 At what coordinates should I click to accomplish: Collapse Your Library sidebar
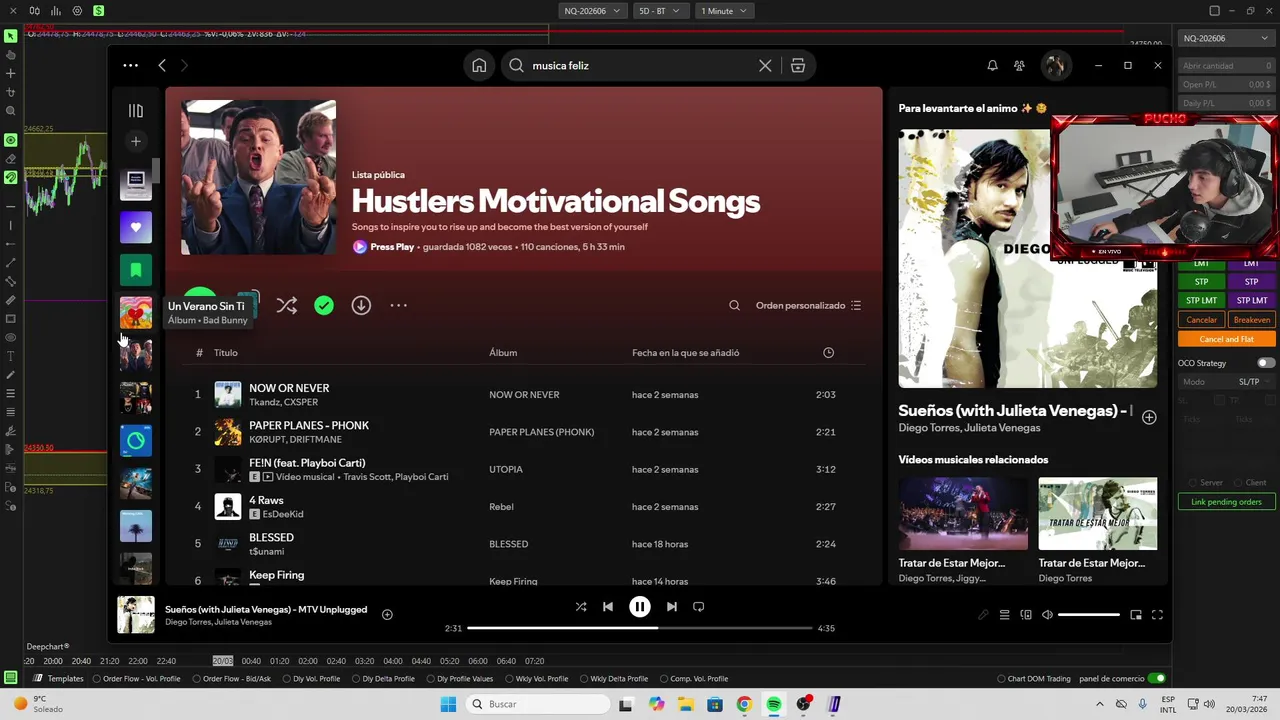click(136, 111)
